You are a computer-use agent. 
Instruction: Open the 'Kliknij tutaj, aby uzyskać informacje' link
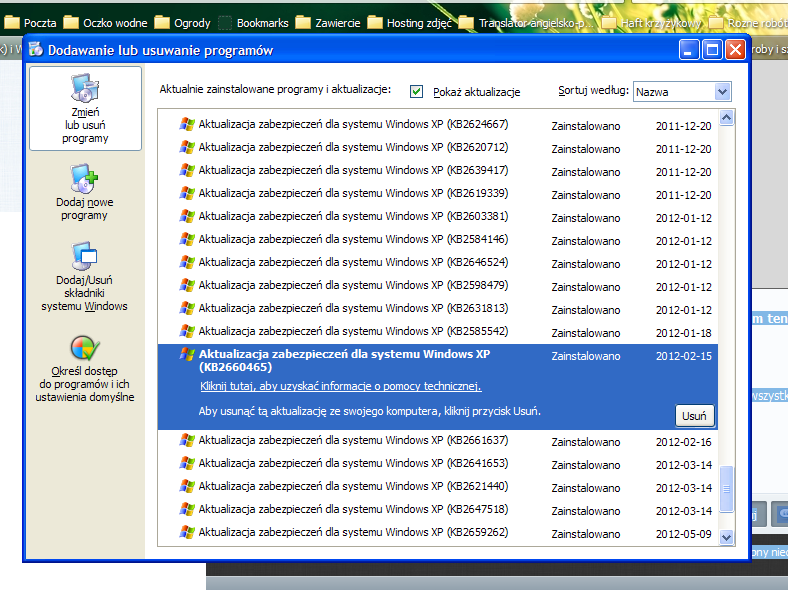(341, 386)
